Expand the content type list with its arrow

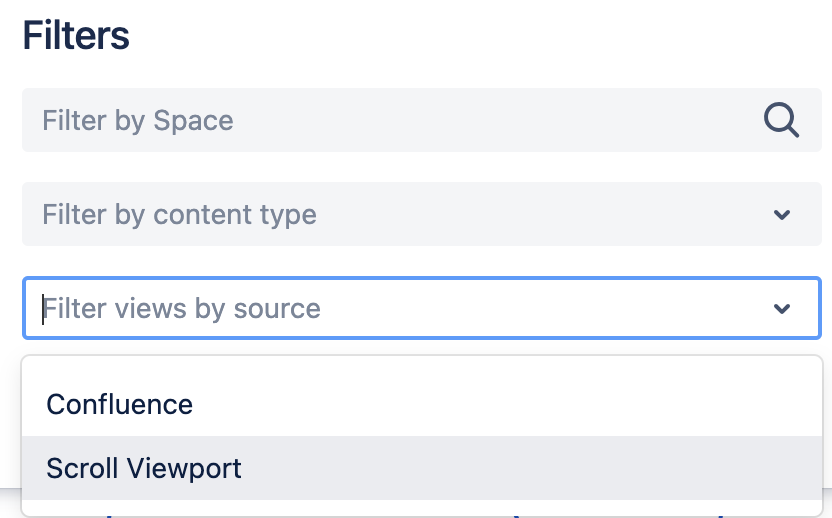point(782,215)
